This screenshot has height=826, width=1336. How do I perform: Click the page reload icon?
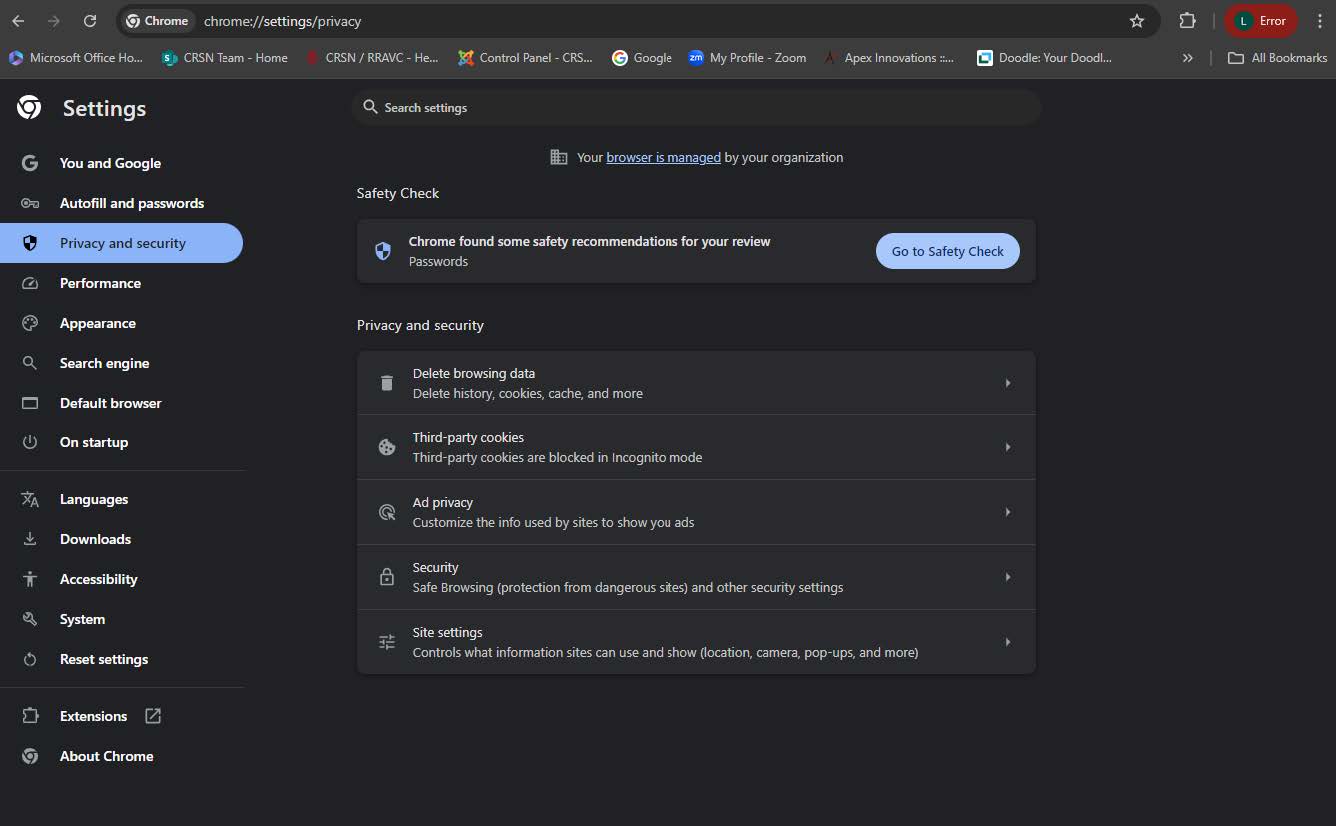point(90,20)
